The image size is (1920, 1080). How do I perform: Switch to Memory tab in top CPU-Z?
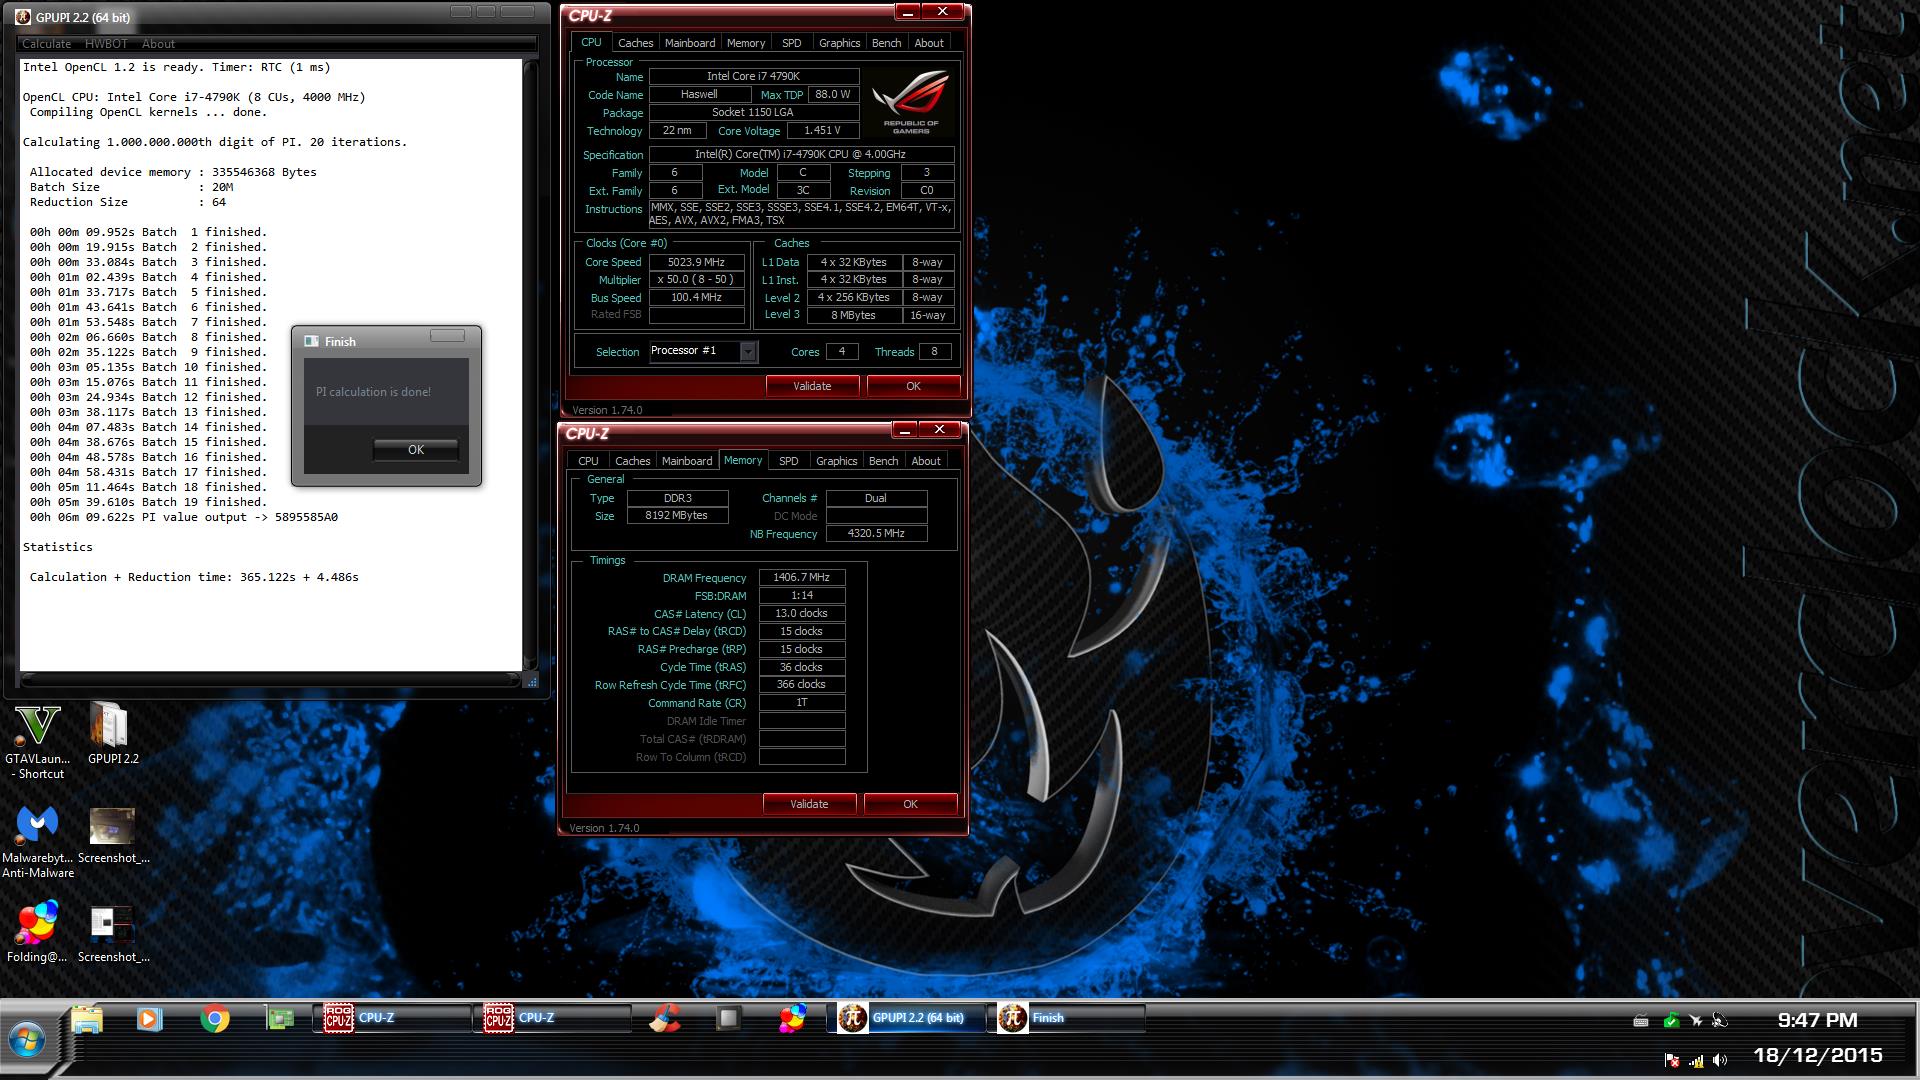[746, 43]
